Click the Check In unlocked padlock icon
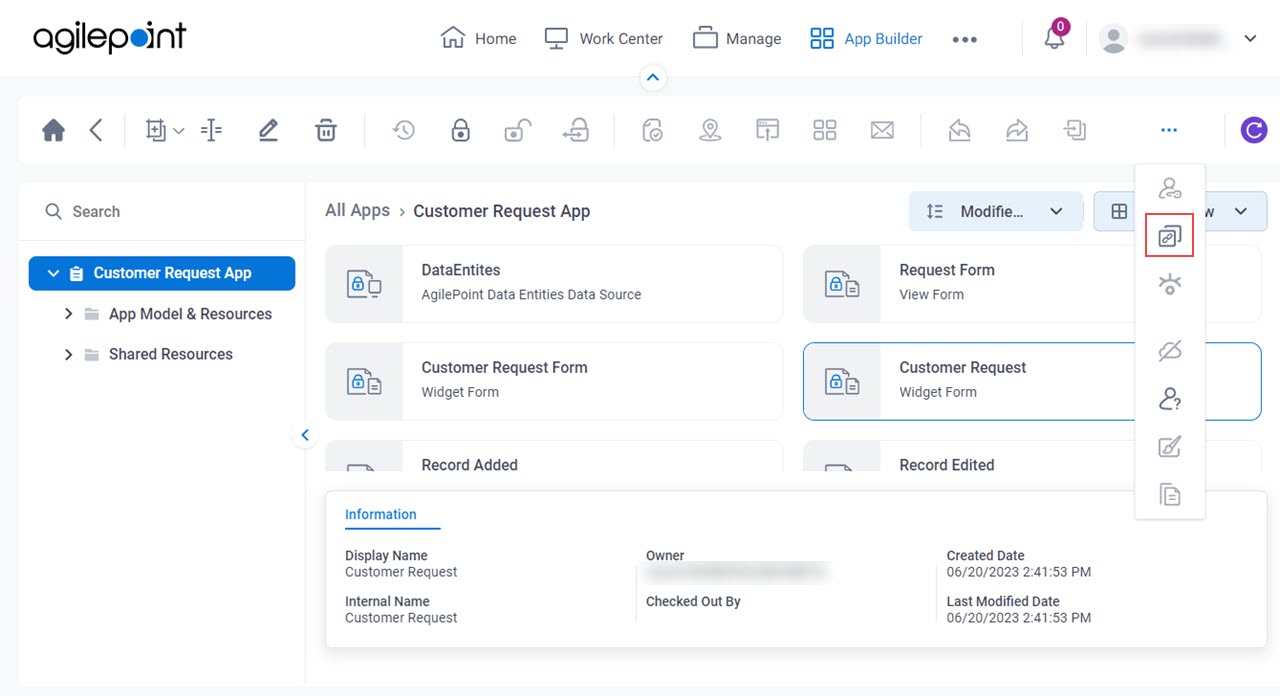 517,130
